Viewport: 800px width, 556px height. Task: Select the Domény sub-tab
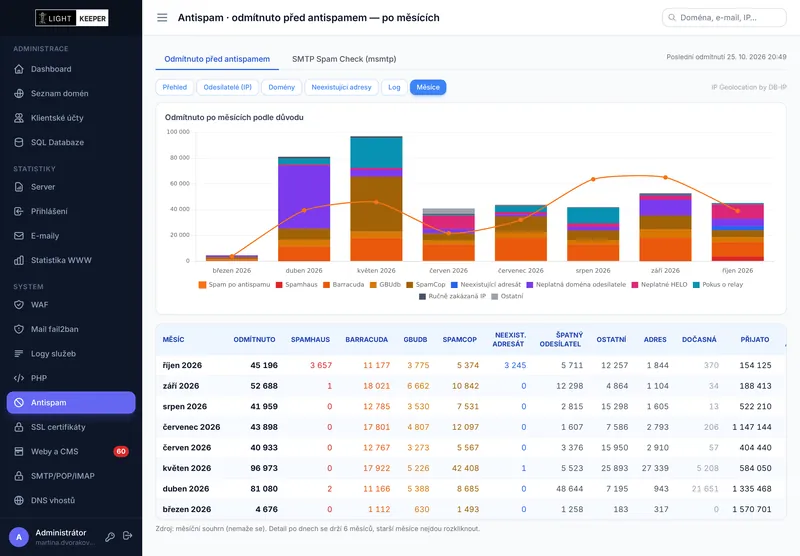click(x=282, y=87)
